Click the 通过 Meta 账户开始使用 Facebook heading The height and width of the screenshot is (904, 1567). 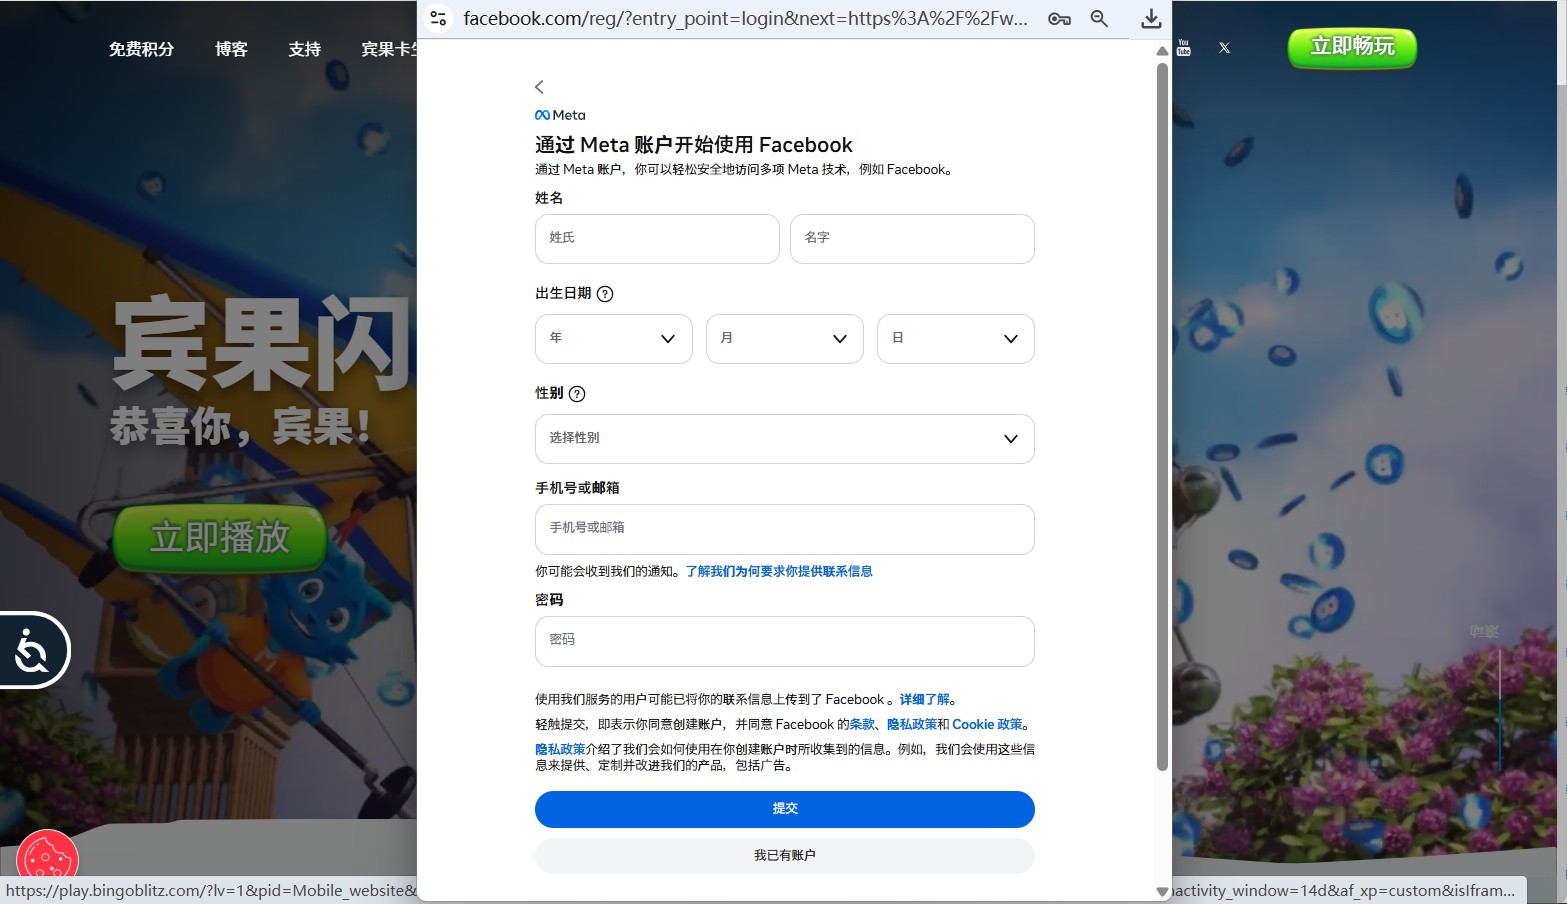(694, 145)
